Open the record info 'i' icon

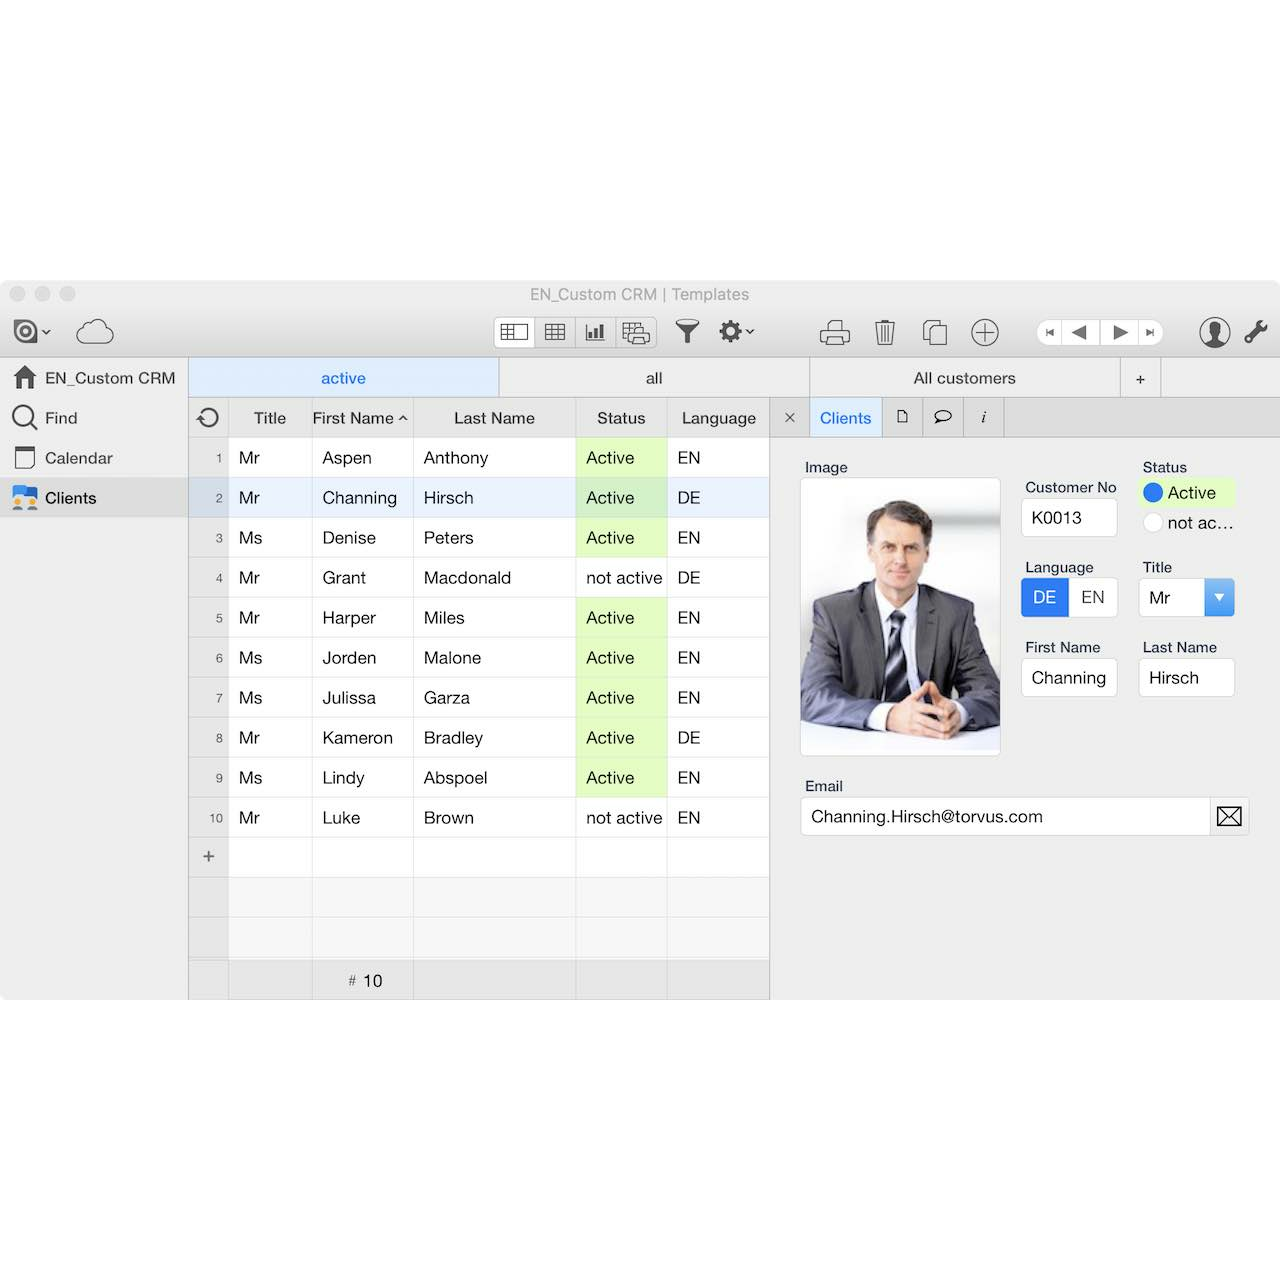(982, 417)
